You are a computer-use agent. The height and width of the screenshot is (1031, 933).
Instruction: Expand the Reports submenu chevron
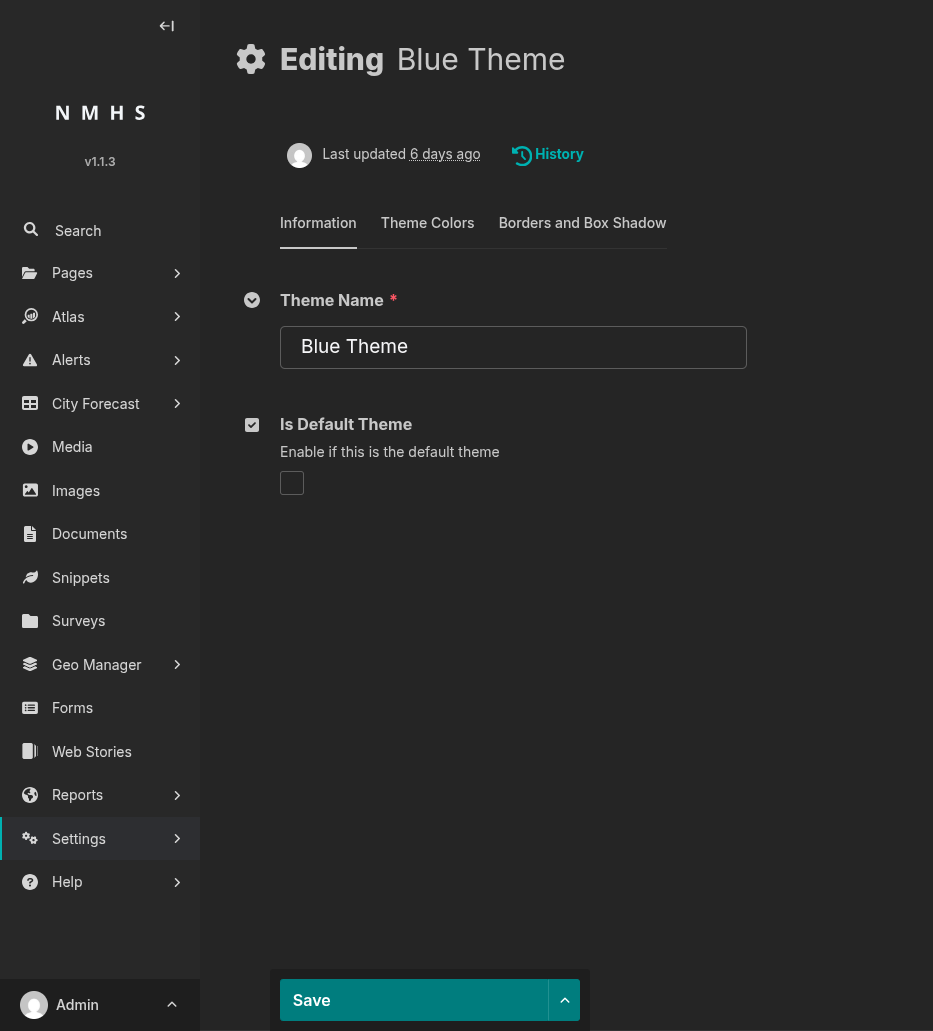(177, 795)
